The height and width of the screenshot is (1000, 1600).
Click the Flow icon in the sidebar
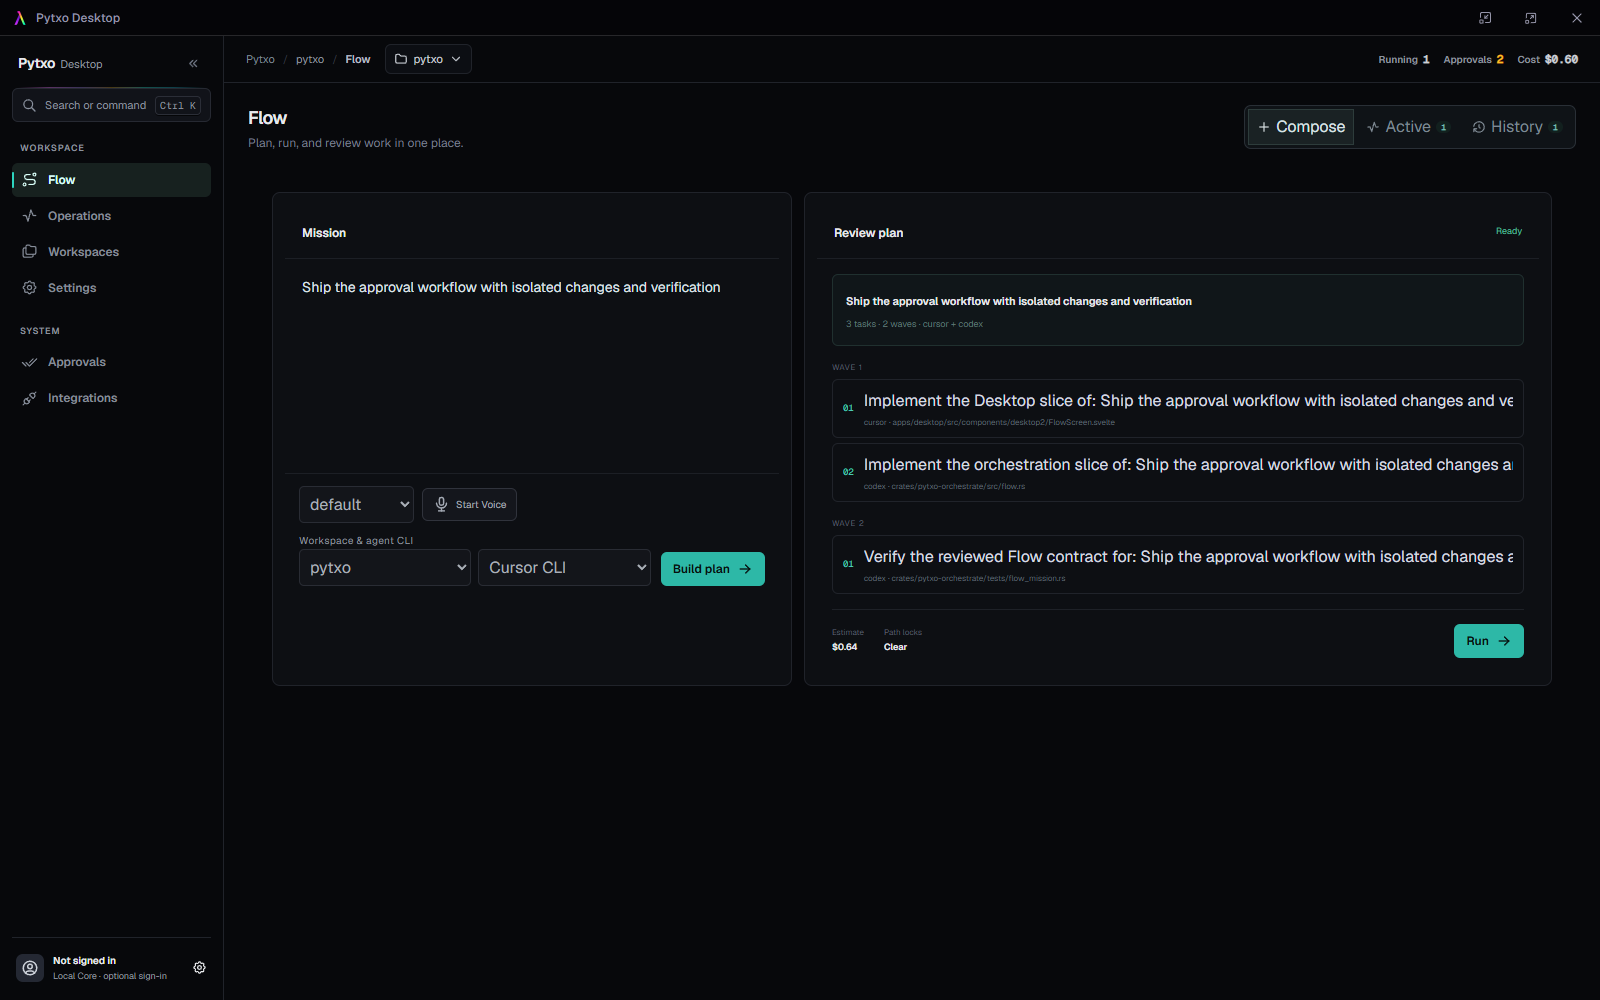30,180
